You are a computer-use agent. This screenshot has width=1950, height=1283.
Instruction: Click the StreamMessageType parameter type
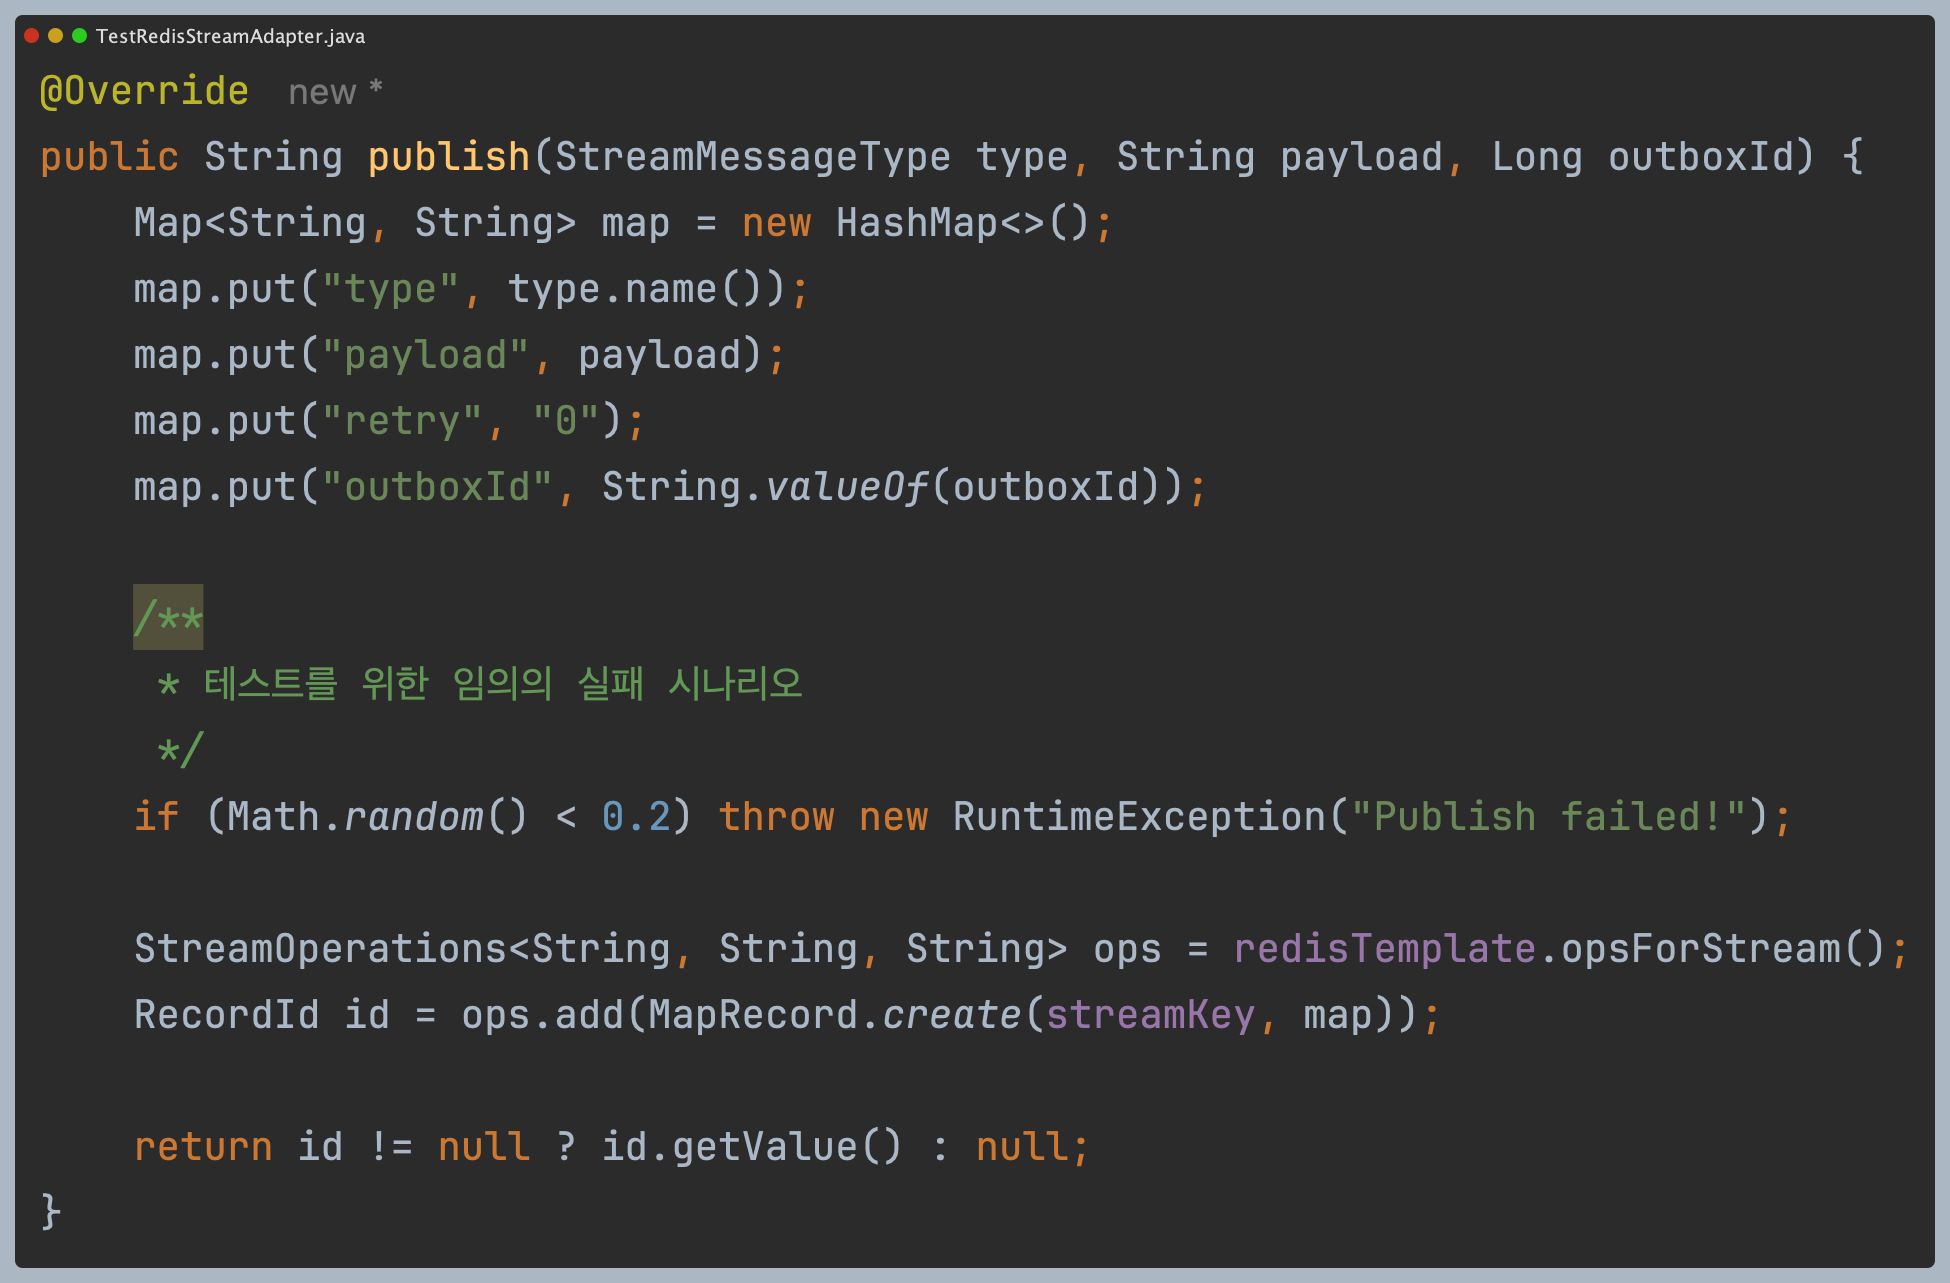(x=752, y=157)
